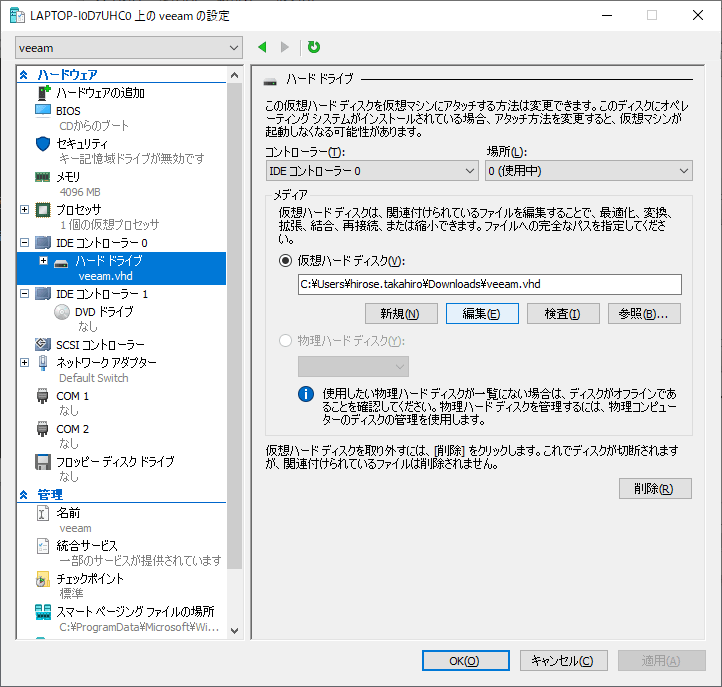Select the メモリ tree item label
722x687 pixels.
[x=68, y=177]
